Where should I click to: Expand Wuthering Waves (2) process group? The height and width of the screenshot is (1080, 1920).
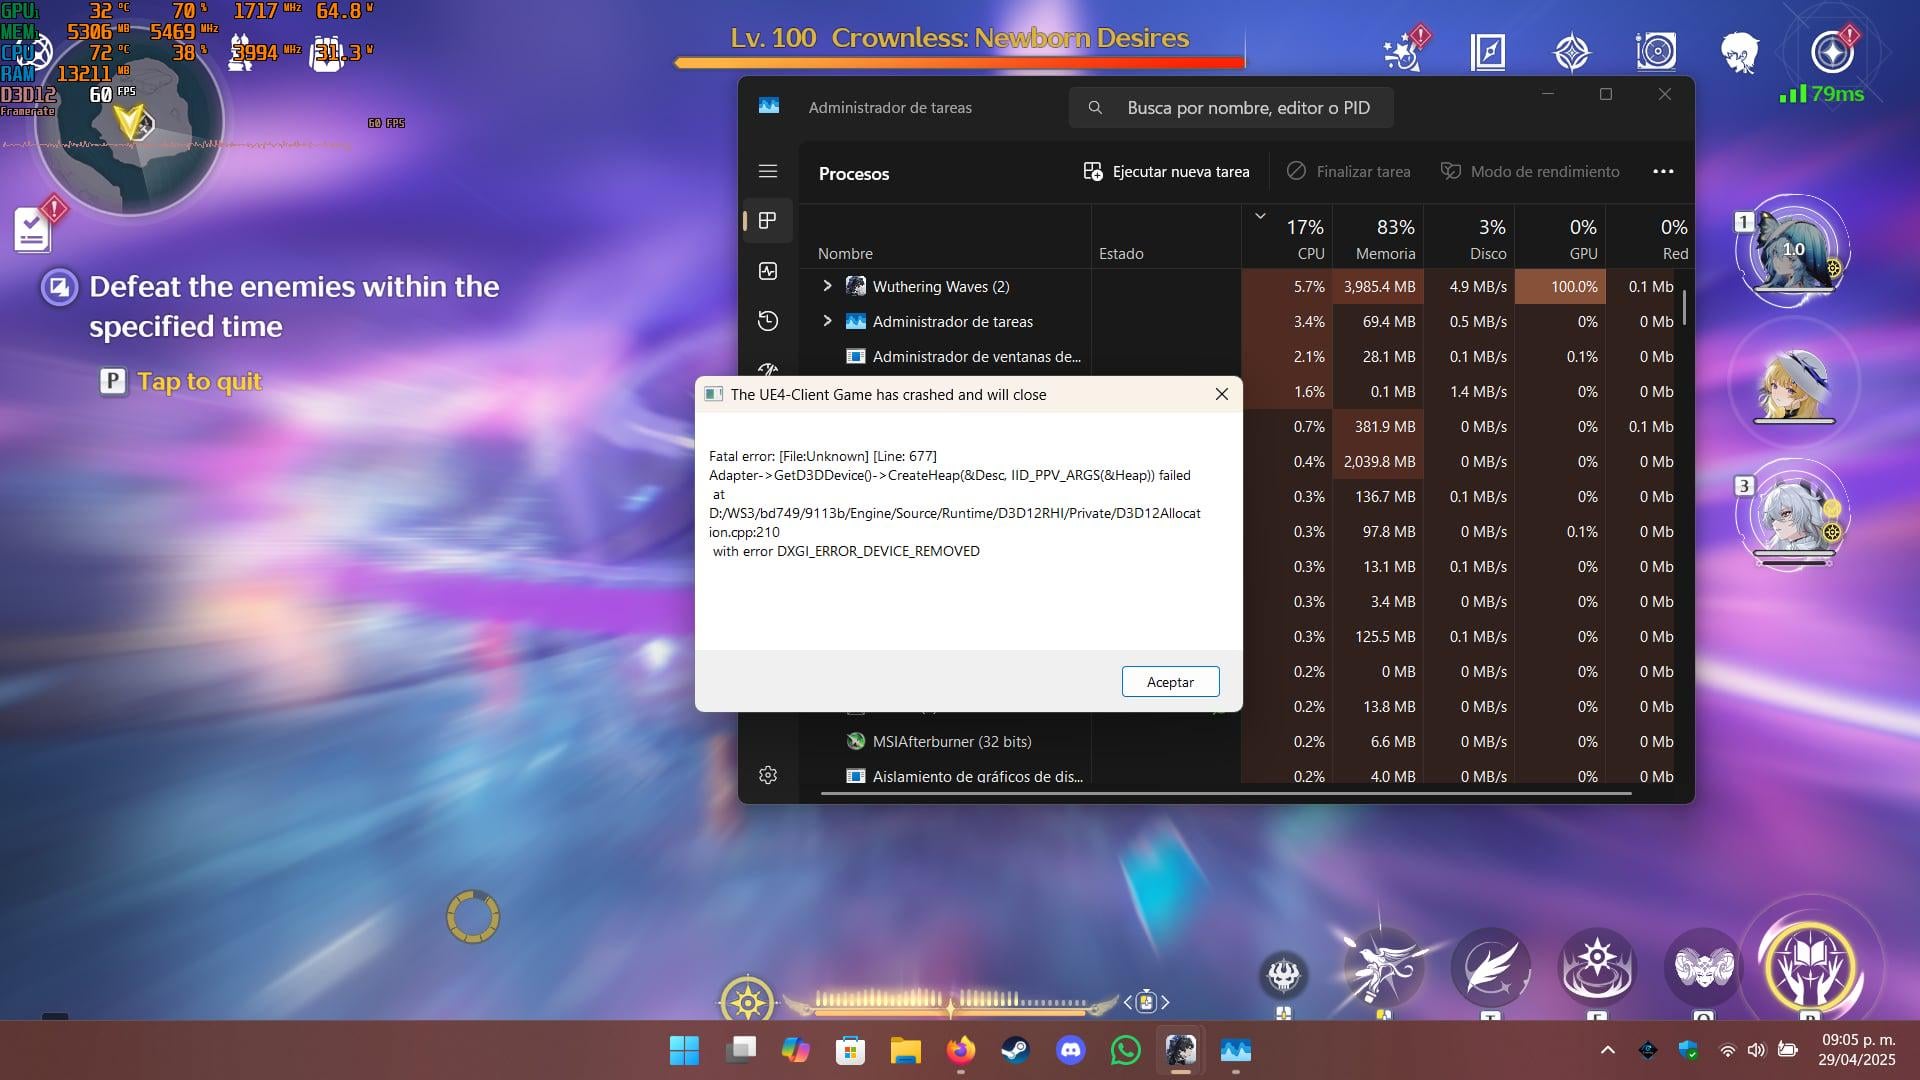(x=827, y=286)
